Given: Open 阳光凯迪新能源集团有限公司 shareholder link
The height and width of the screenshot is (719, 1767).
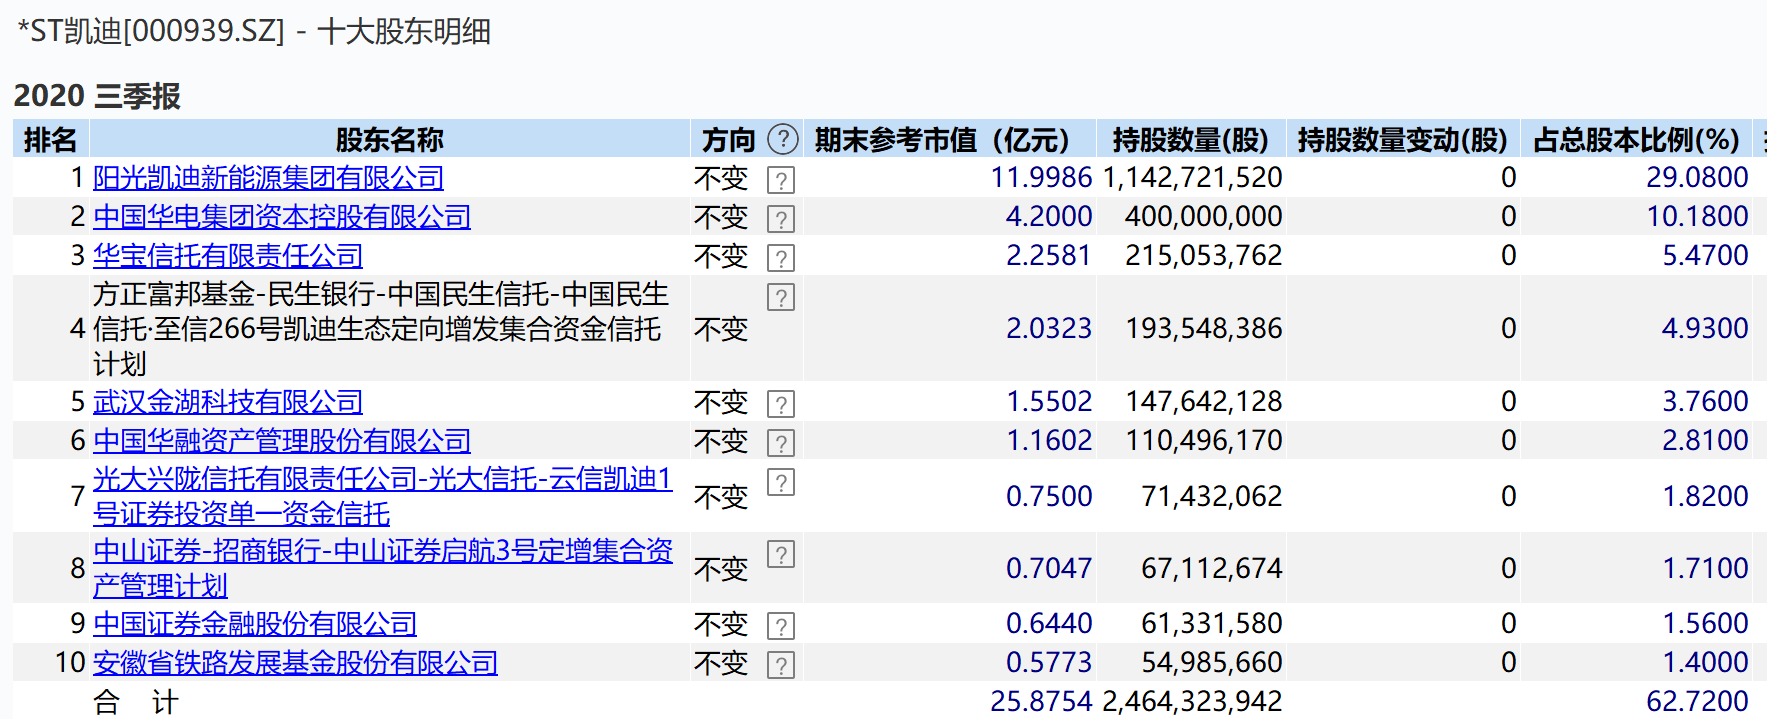Looking at the screenshot, I should coord(268,178).
